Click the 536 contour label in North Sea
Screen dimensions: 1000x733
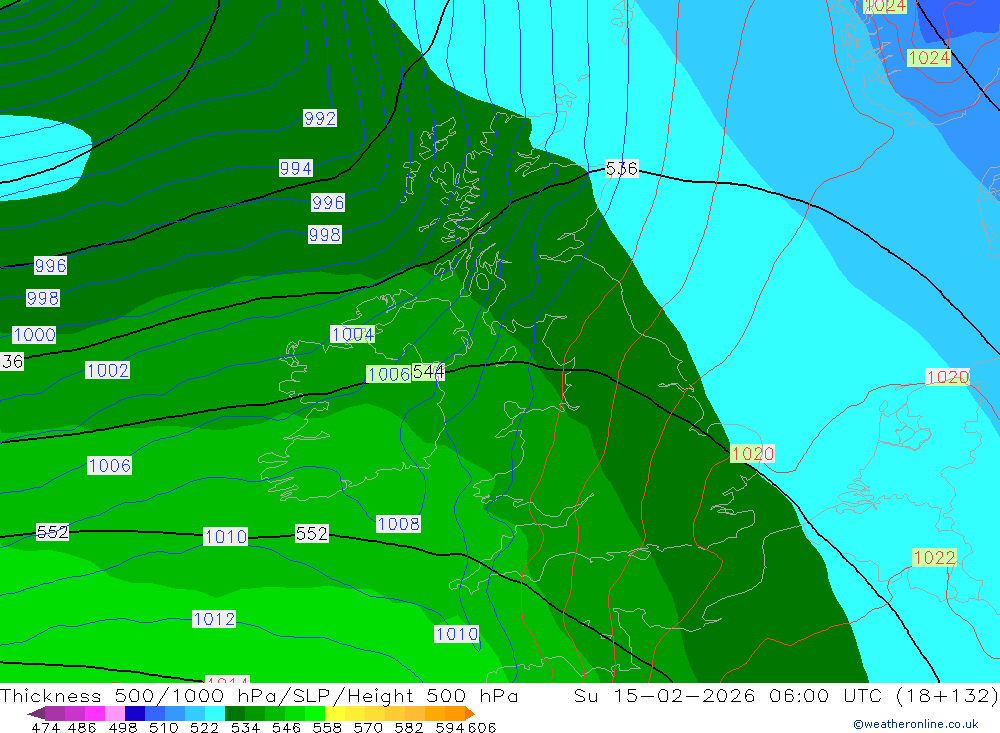coord(621,168)
